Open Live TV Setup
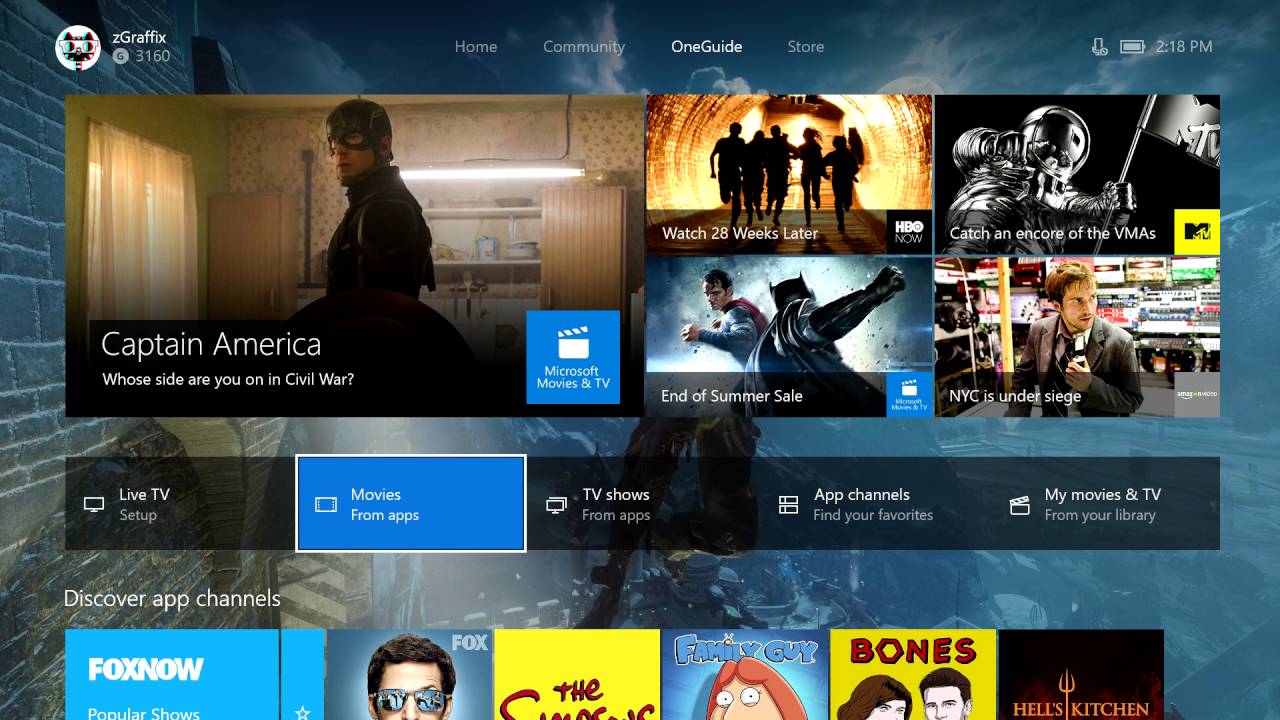 point(180,504)
